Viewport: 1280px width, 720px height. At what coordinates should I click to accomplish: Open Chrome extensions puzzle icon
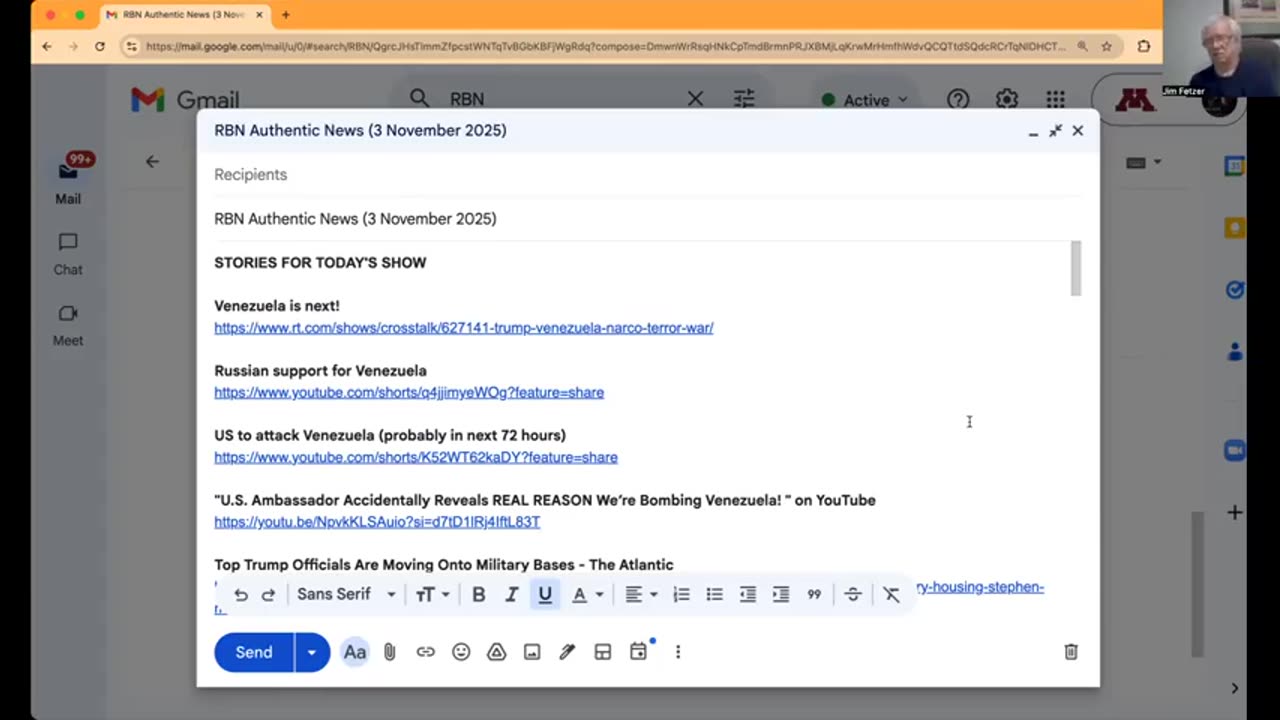coord(1144,46)
